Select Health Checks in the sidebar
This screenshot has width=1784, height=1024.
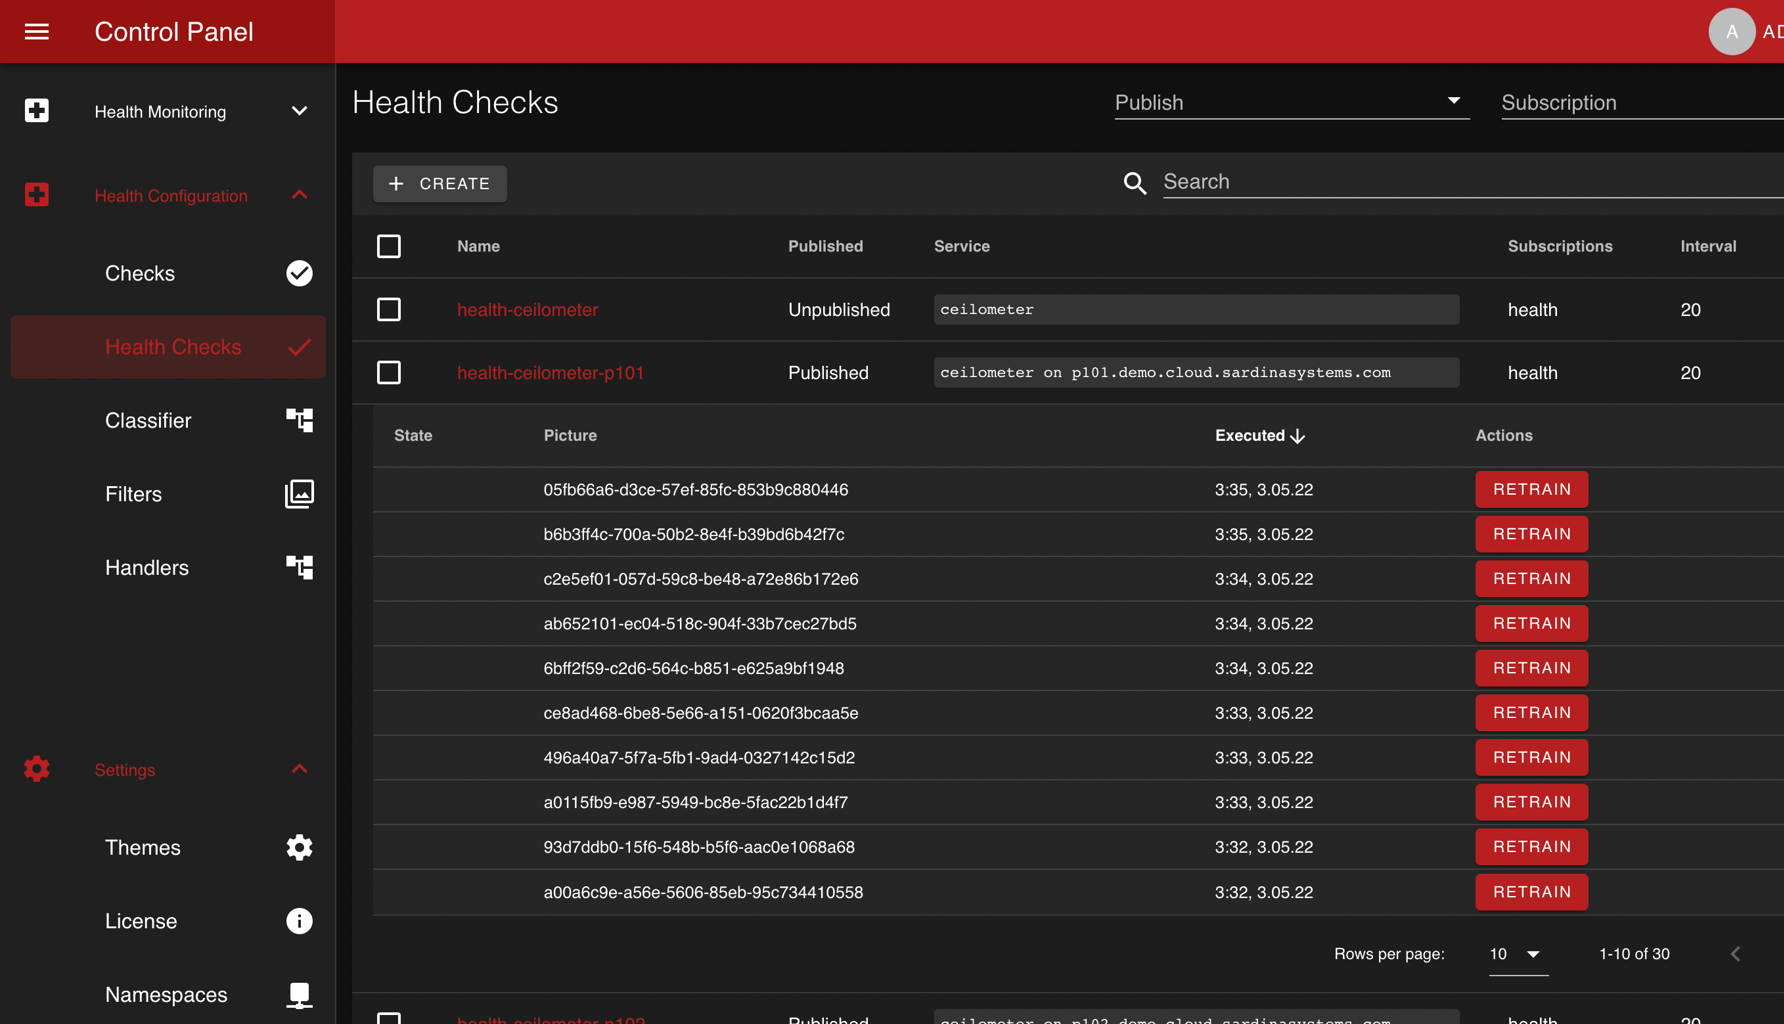click(172, 347)
